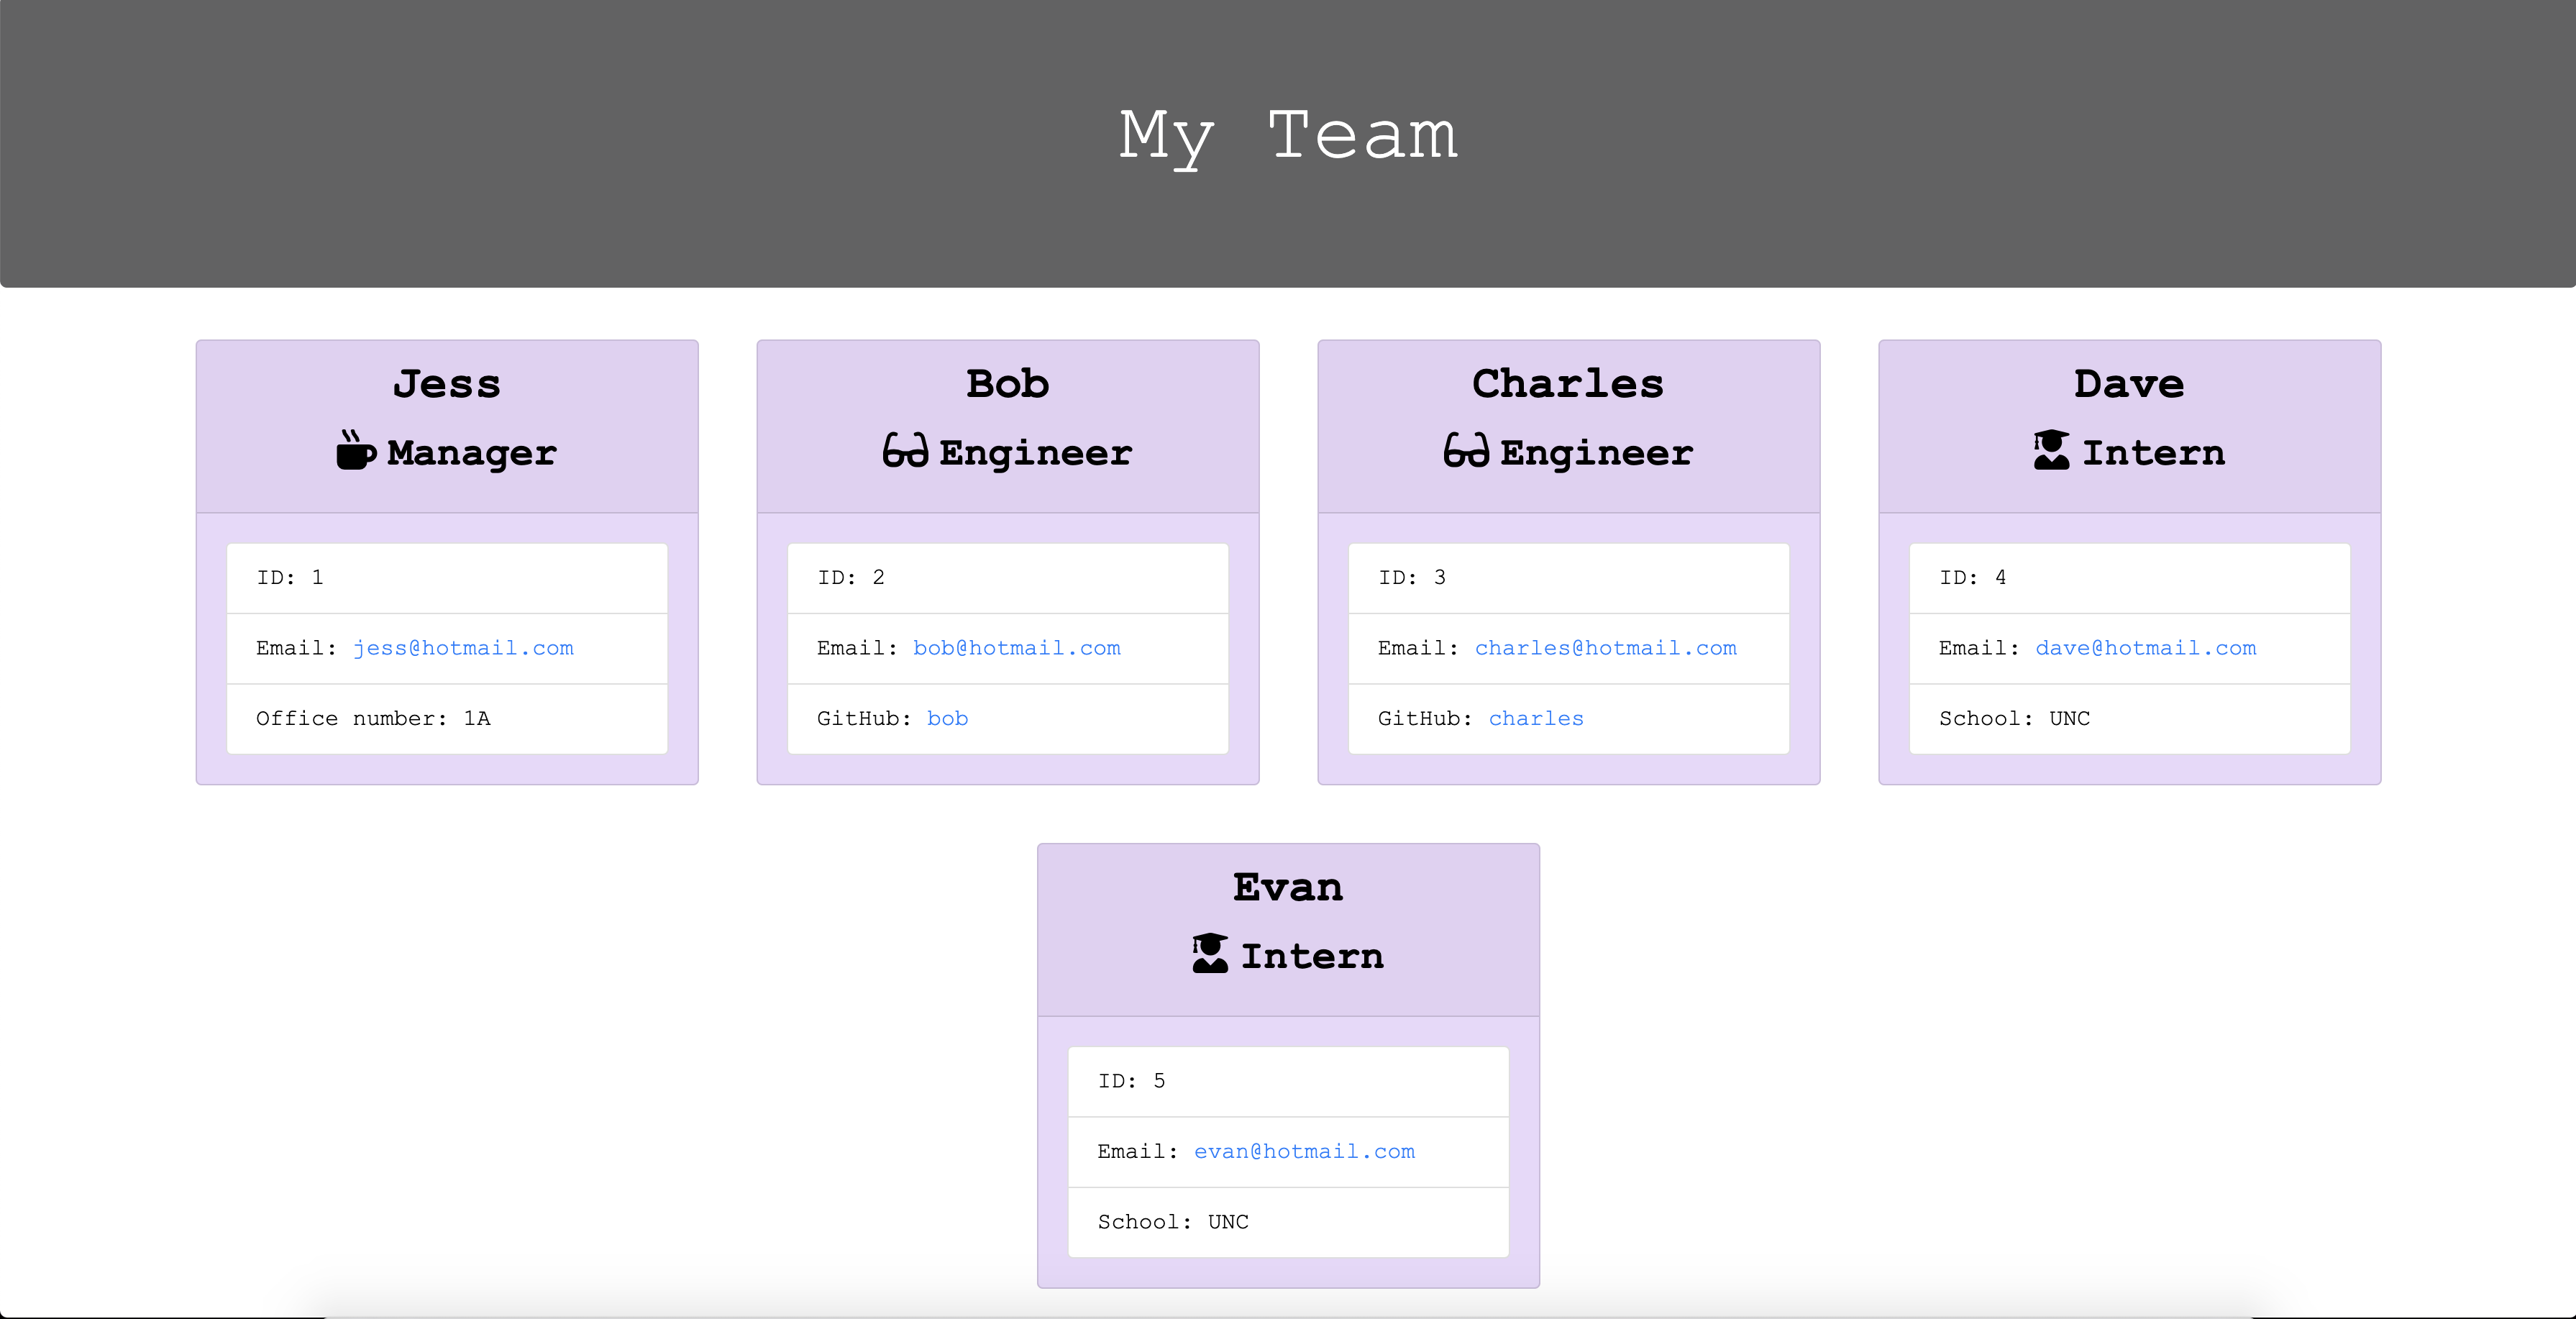Click the ID: 2 row on Bob's card

pos(1007,578)
